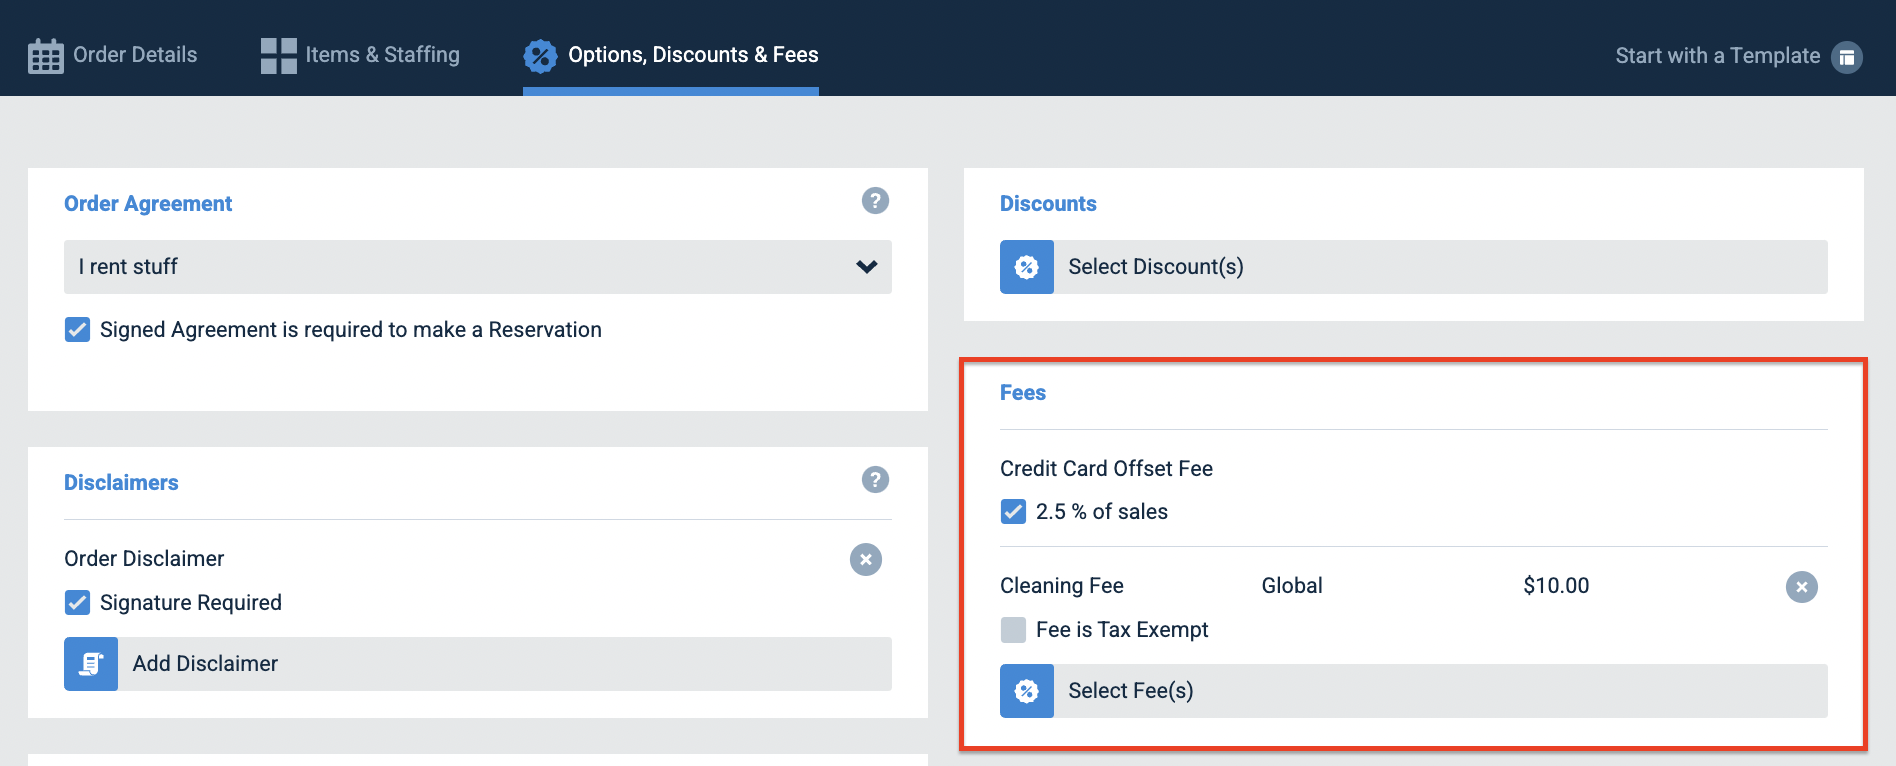The width and height of the screenshot is (1896, 766).
Task: Remove the Order Disclaimer
Action: pyautogui.click(x=866, y=560)
